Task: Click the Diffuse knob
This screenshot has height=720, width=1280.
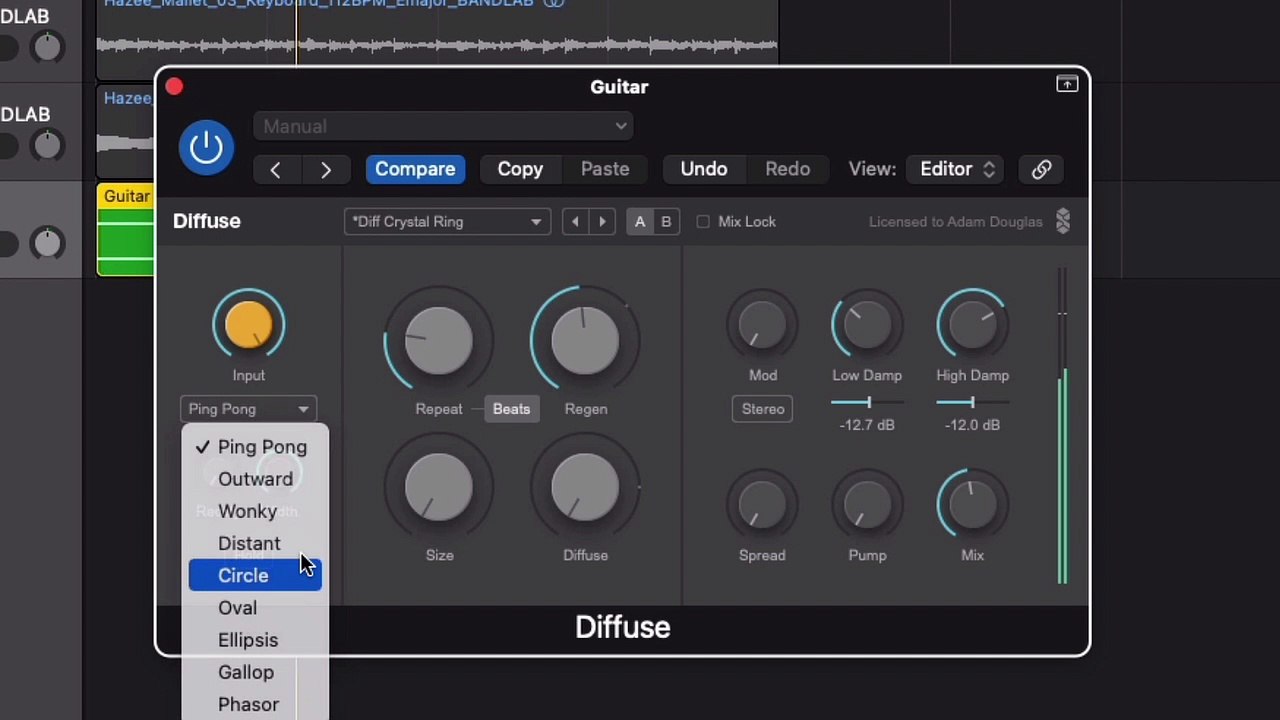Action: 585,487
